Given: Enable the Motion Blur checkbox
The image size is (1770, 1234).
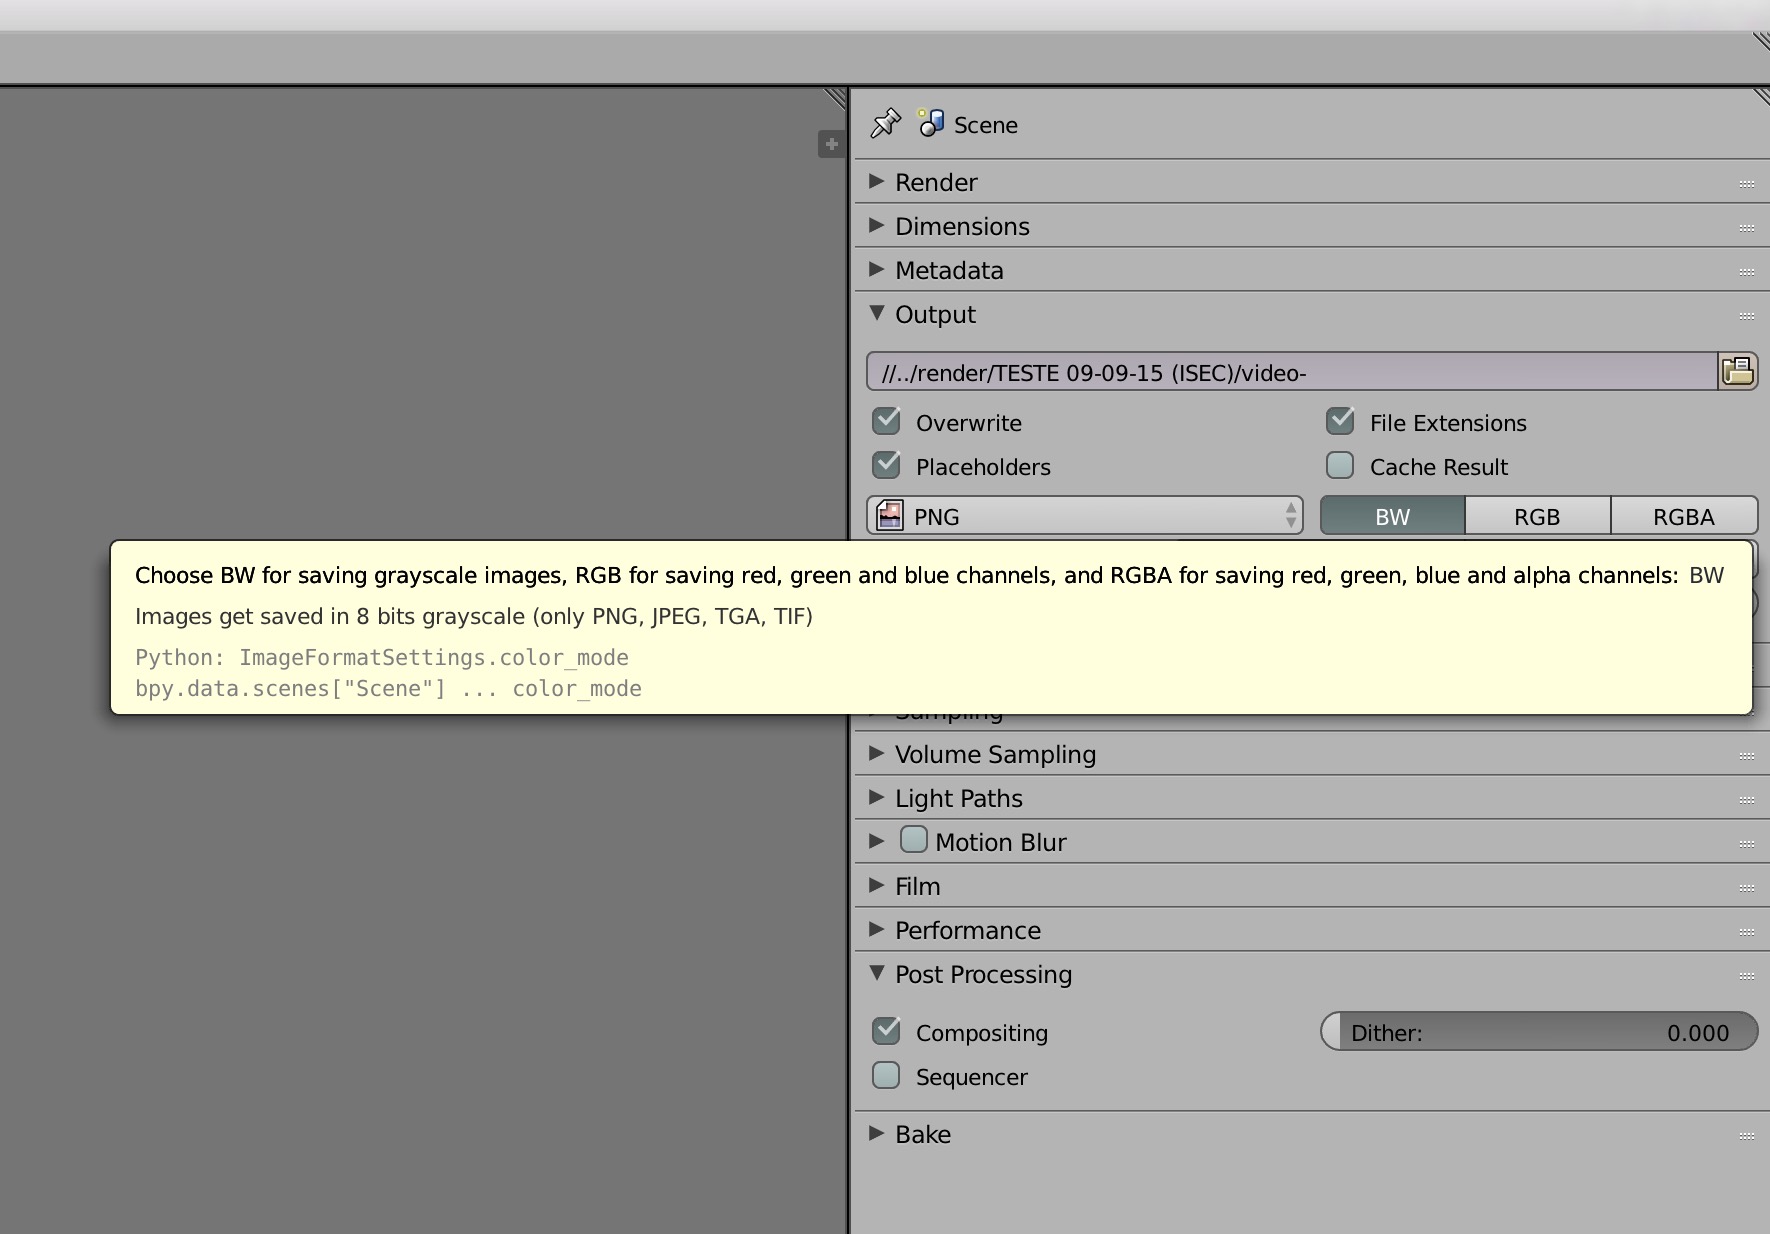Looking at the screenshot, I should pos(913,840).
